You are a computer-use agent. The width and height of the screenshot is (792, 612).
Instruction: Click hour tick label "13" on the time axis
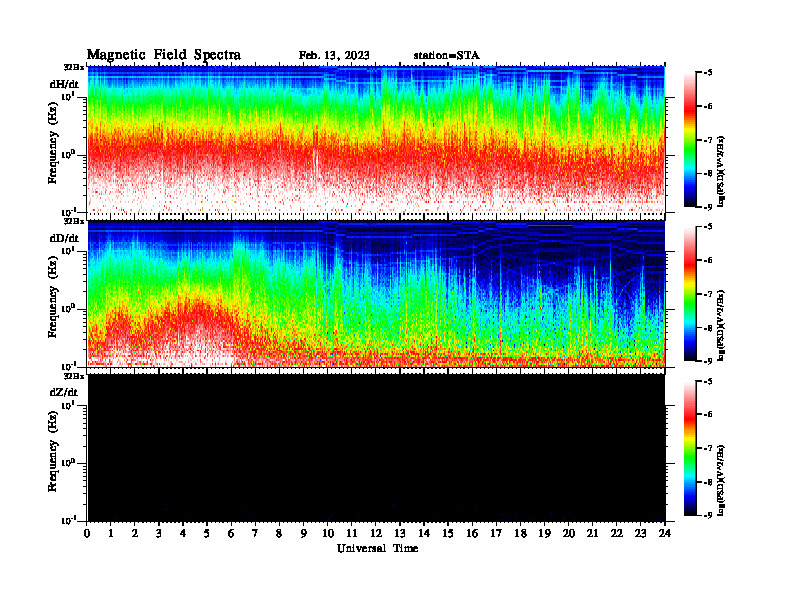tap(400, 533)
